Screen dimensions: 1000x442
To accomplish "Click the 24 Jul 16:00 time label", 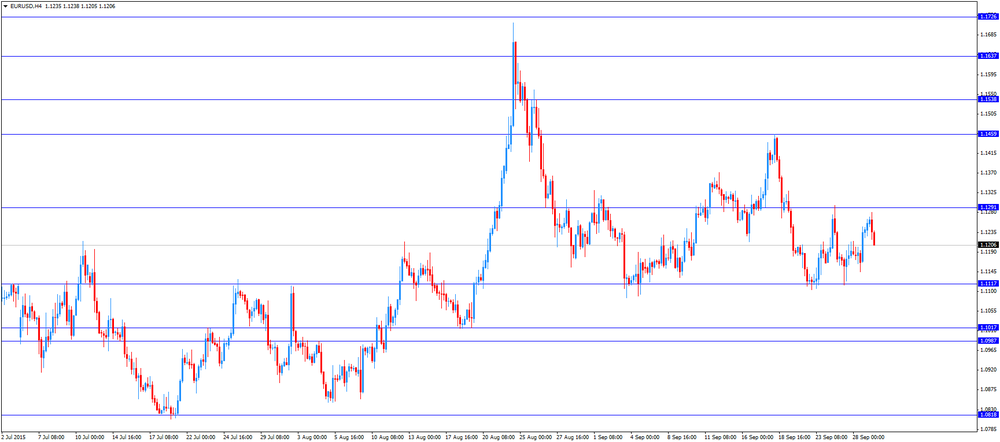I will pyautogui.click(x=238, y=438).
